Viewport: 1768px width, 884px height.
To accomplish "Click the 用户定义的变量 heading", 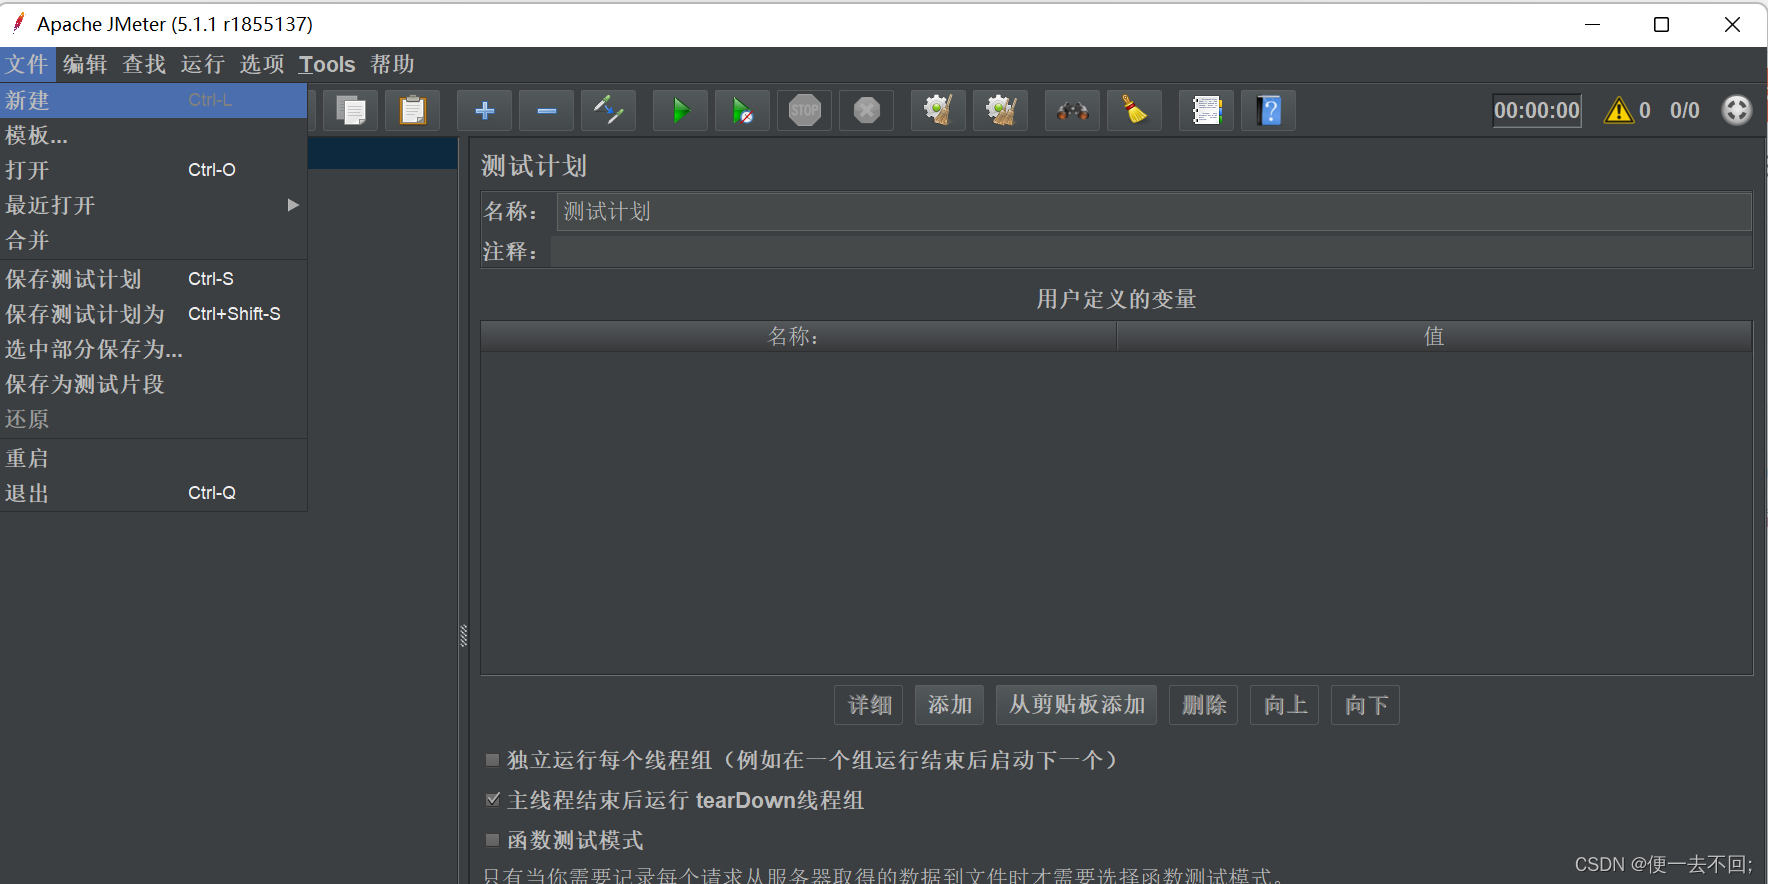I will (1116, 299).
